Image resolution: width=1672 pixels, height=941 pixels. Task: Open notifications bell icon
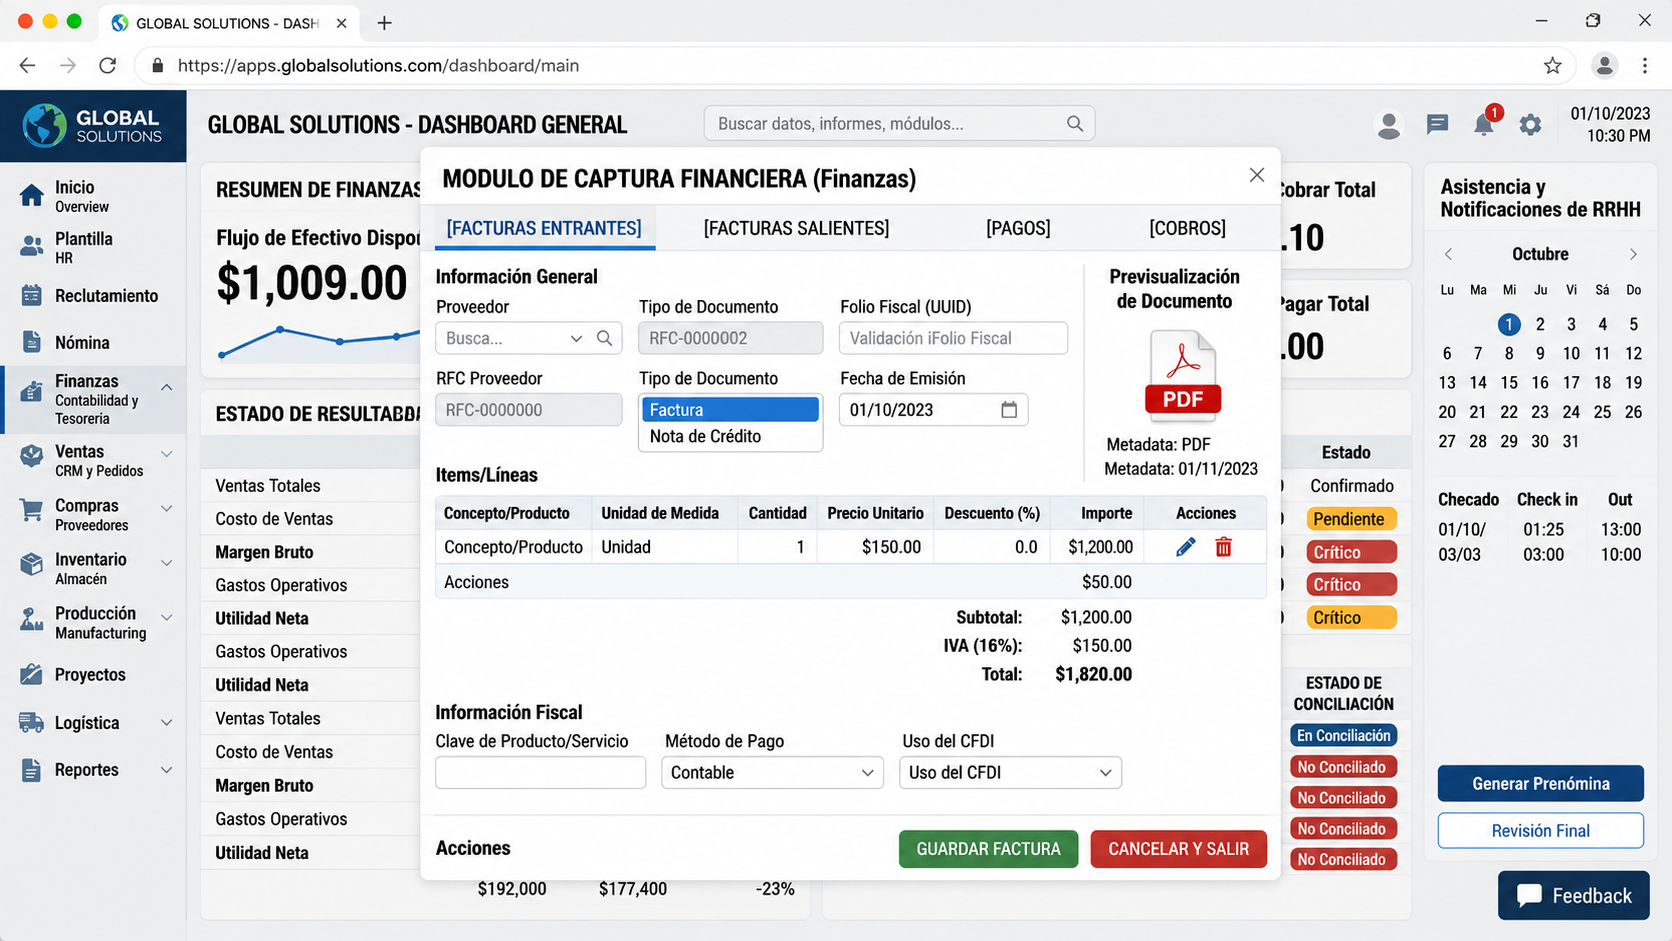(1484, 124)
